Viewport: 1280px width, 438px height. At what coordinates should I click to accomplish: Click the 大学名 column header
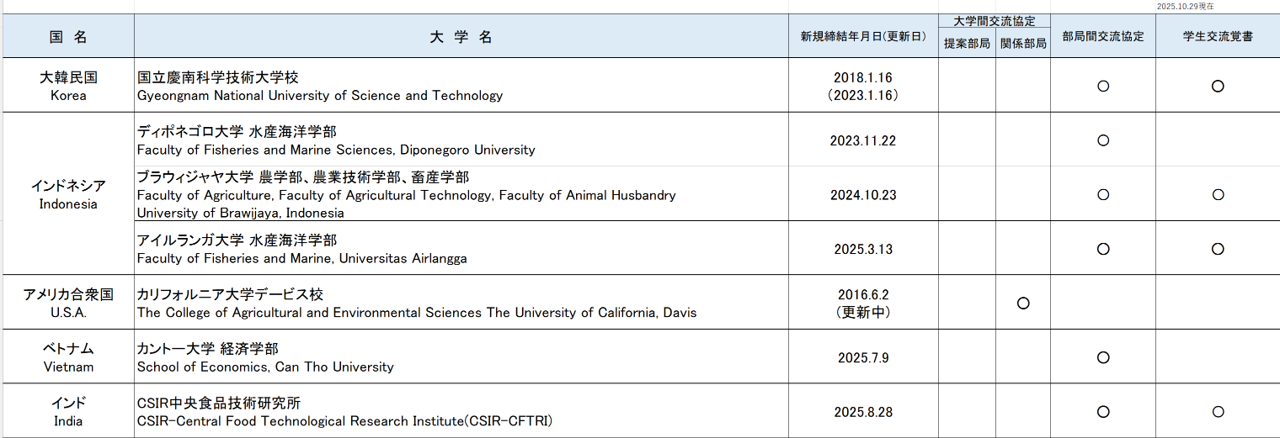tap(461, 37)
